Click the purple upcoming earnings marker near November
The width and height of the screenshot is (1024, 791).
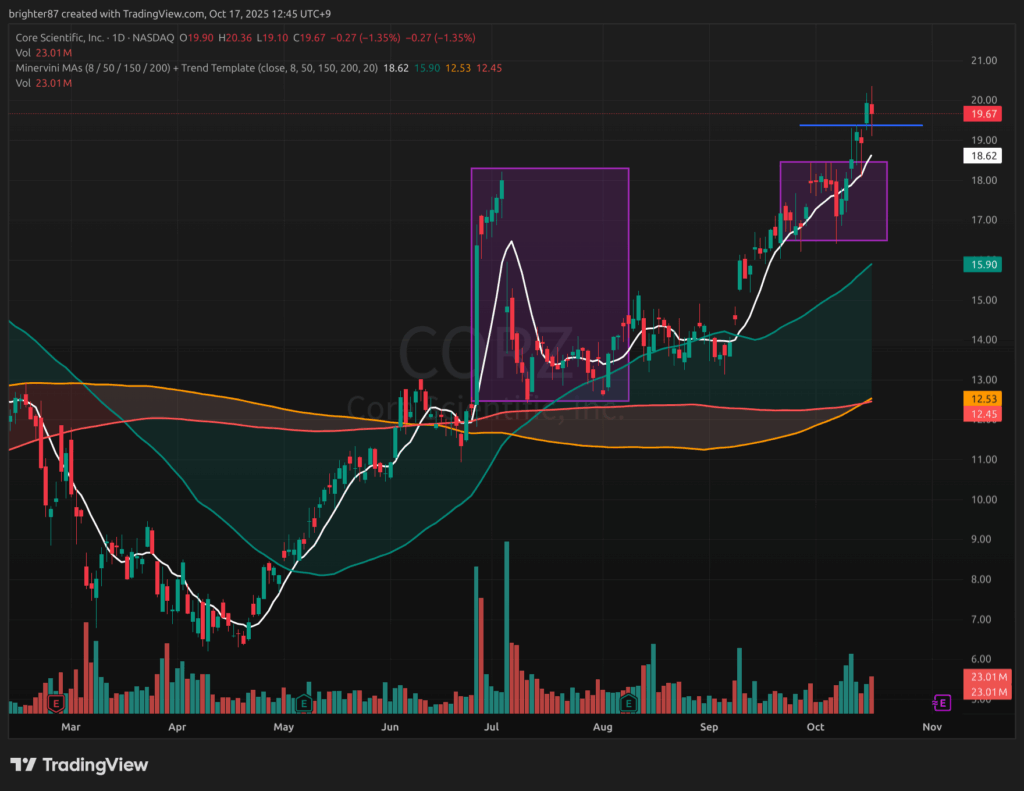coord(941,701)
